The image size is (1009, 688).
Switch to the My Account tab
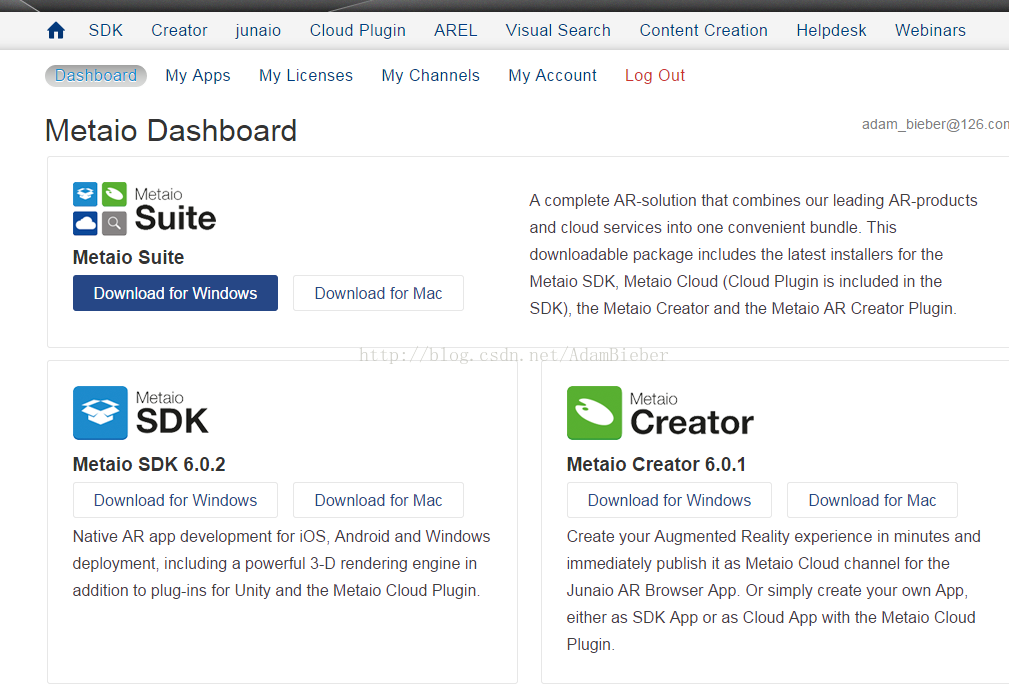(x=552, y=75)
